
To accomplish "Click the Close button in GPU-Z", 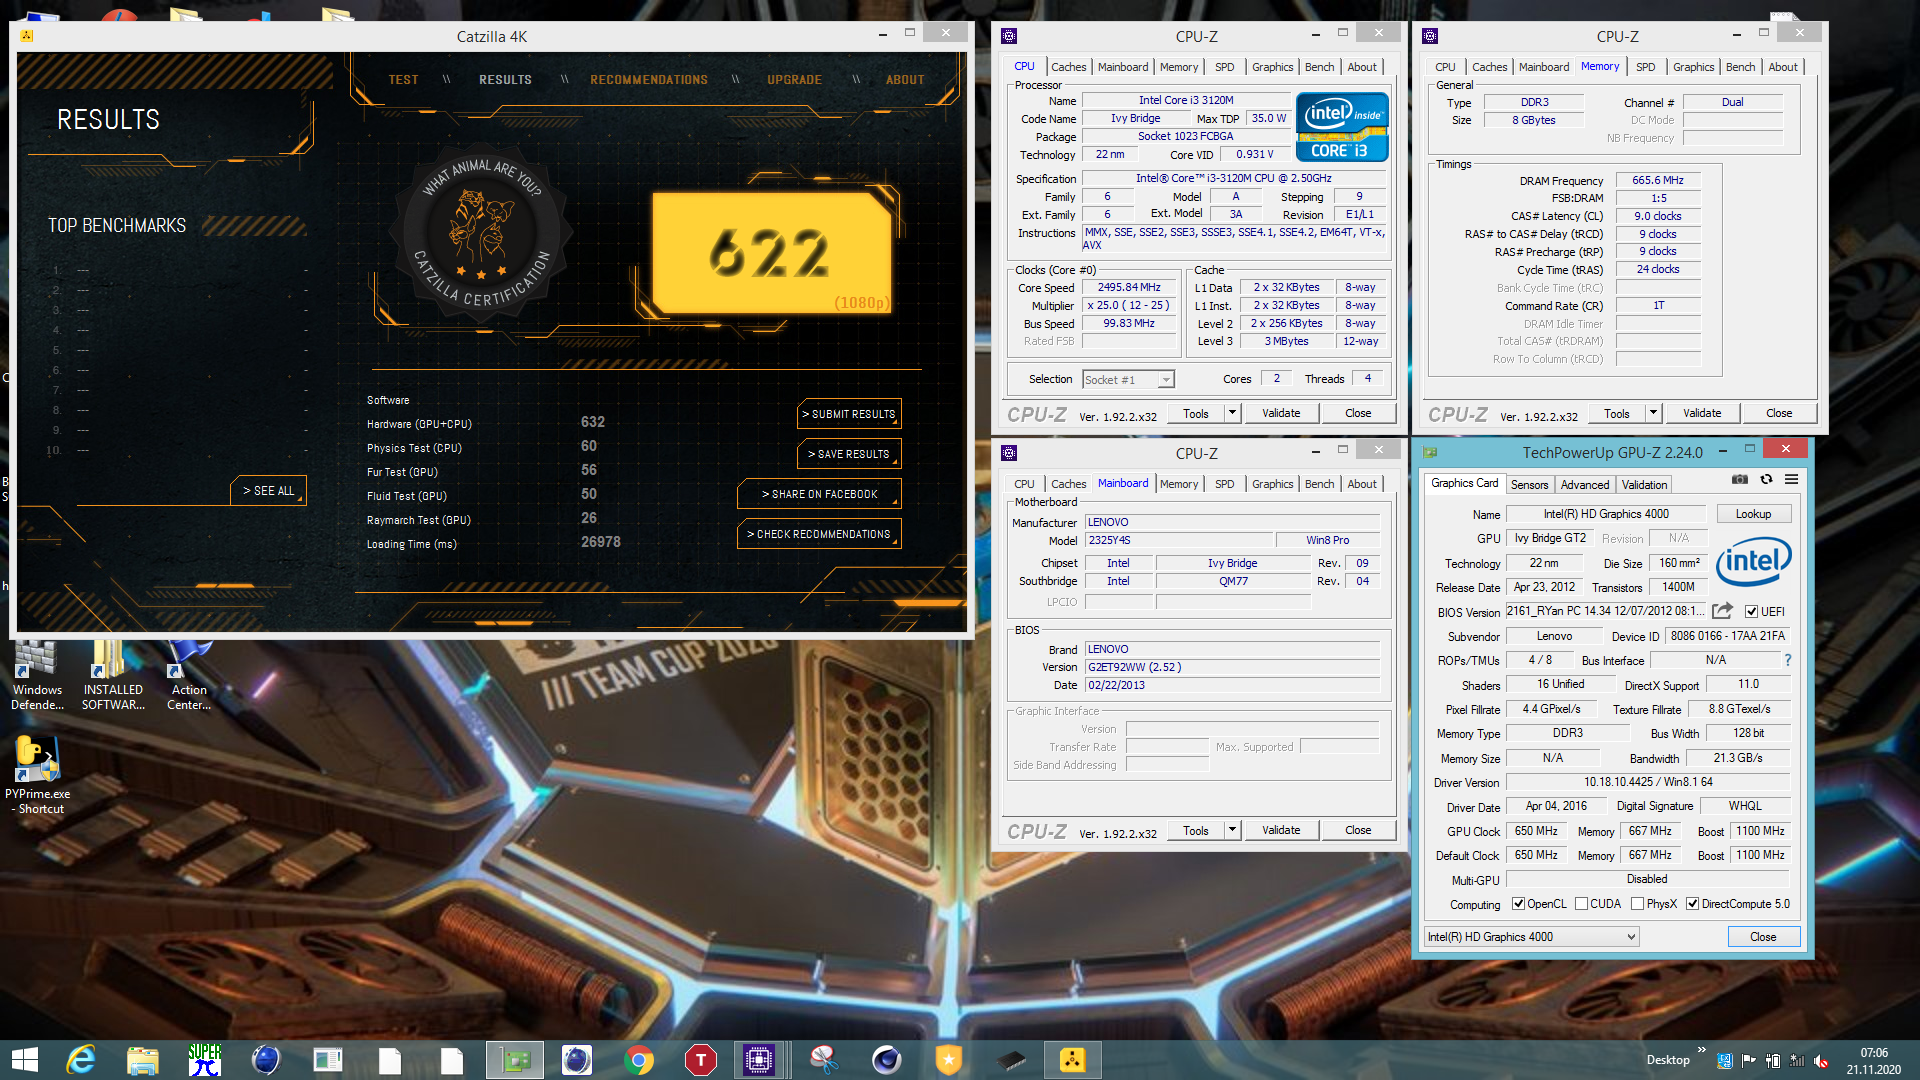I will point(1763,937).
